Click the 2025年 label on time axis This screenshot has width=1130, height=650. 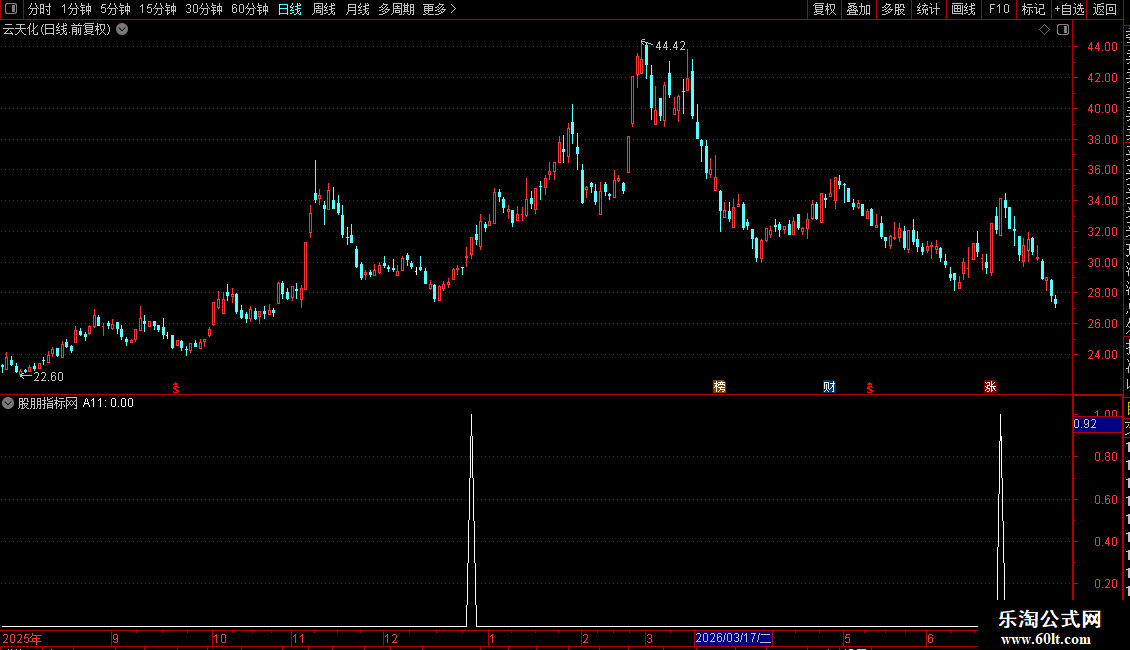coord(22,639)
